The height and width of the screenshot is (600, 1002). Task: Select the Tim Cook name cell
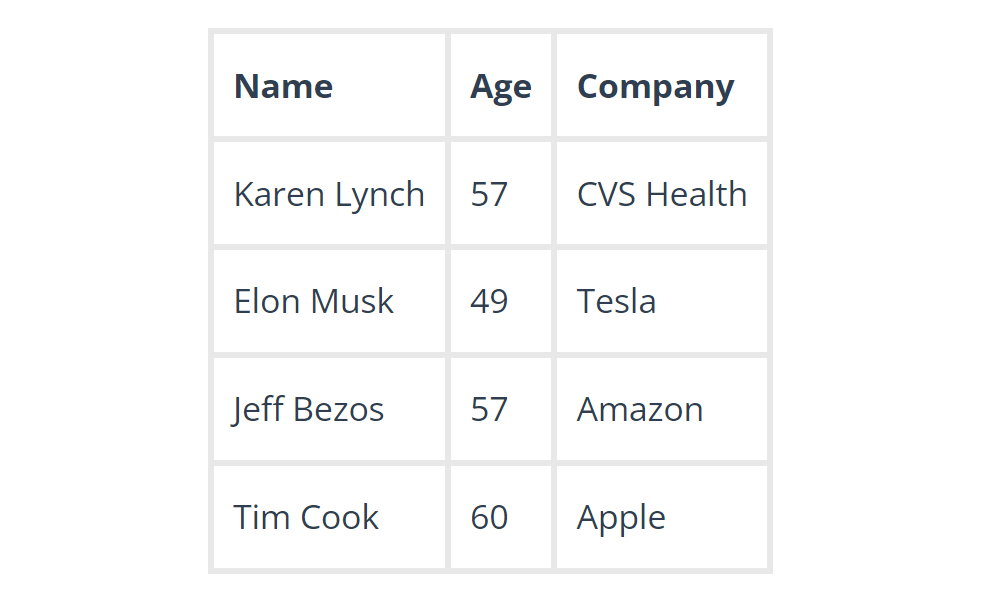tap(306, 518)
